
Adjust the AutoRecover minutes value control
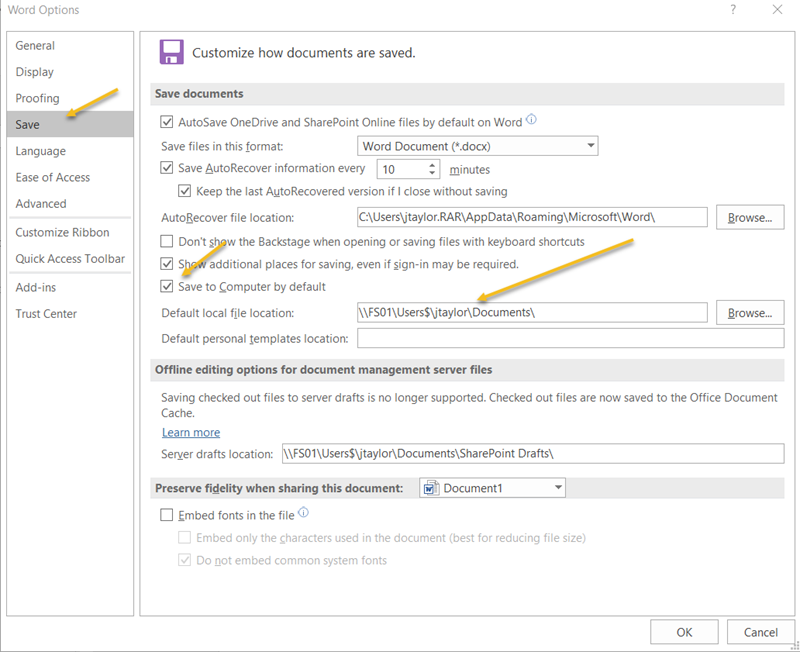coord(433,169)
